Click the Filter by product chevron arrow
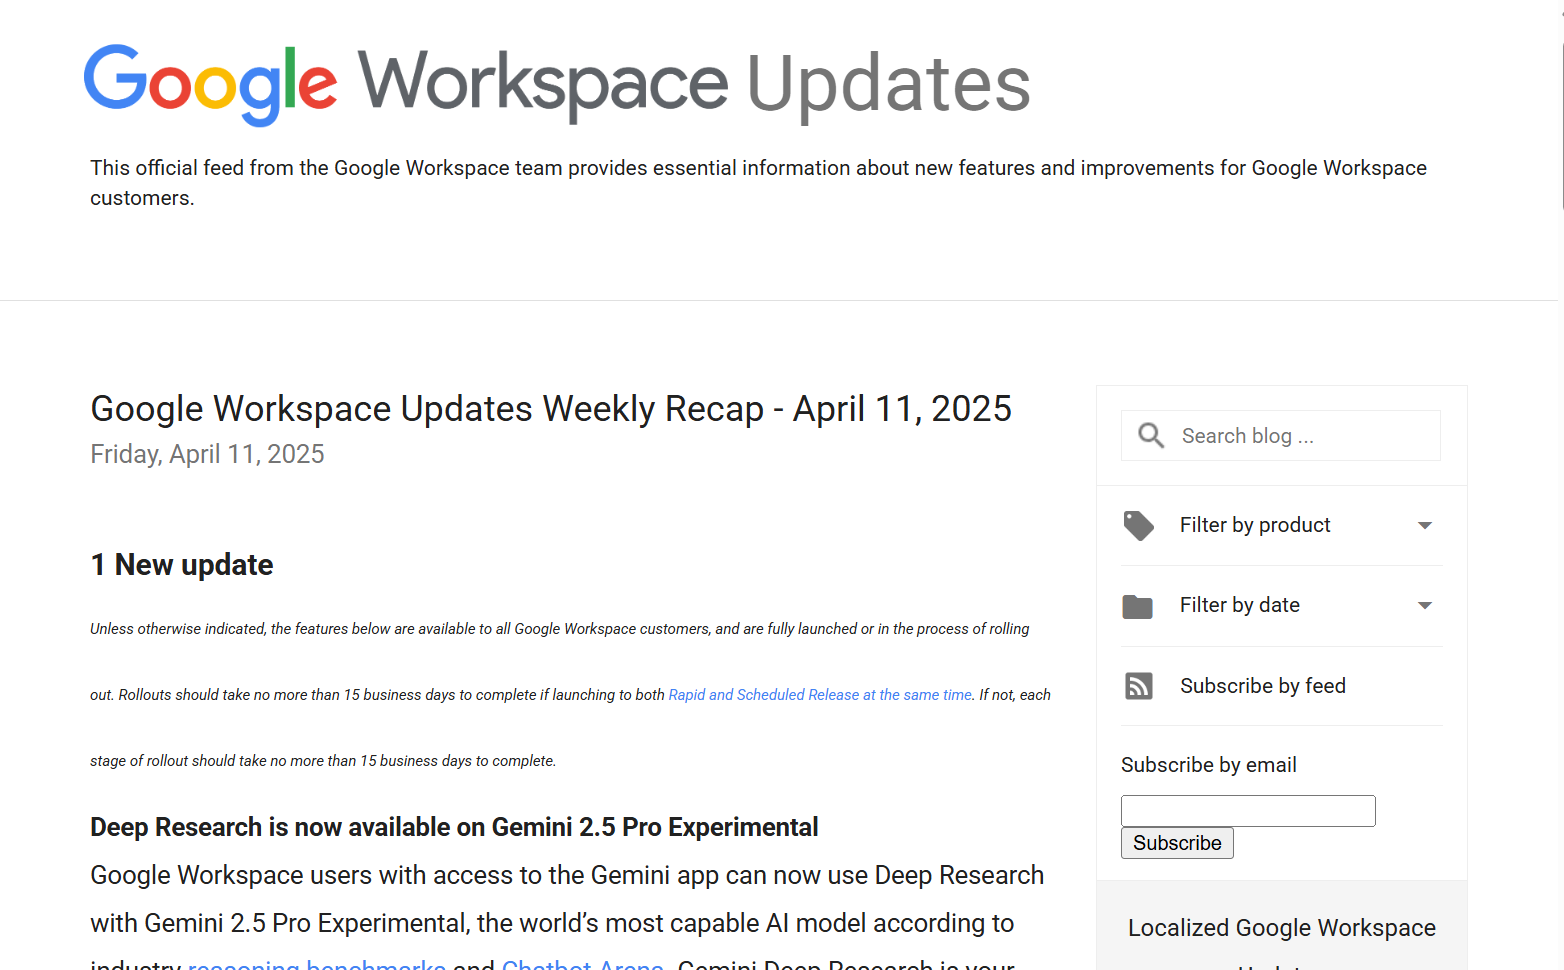Image resolution: width=1564 pixels, height=970 pixels. pyautogui.click(x=1424, y=524)
